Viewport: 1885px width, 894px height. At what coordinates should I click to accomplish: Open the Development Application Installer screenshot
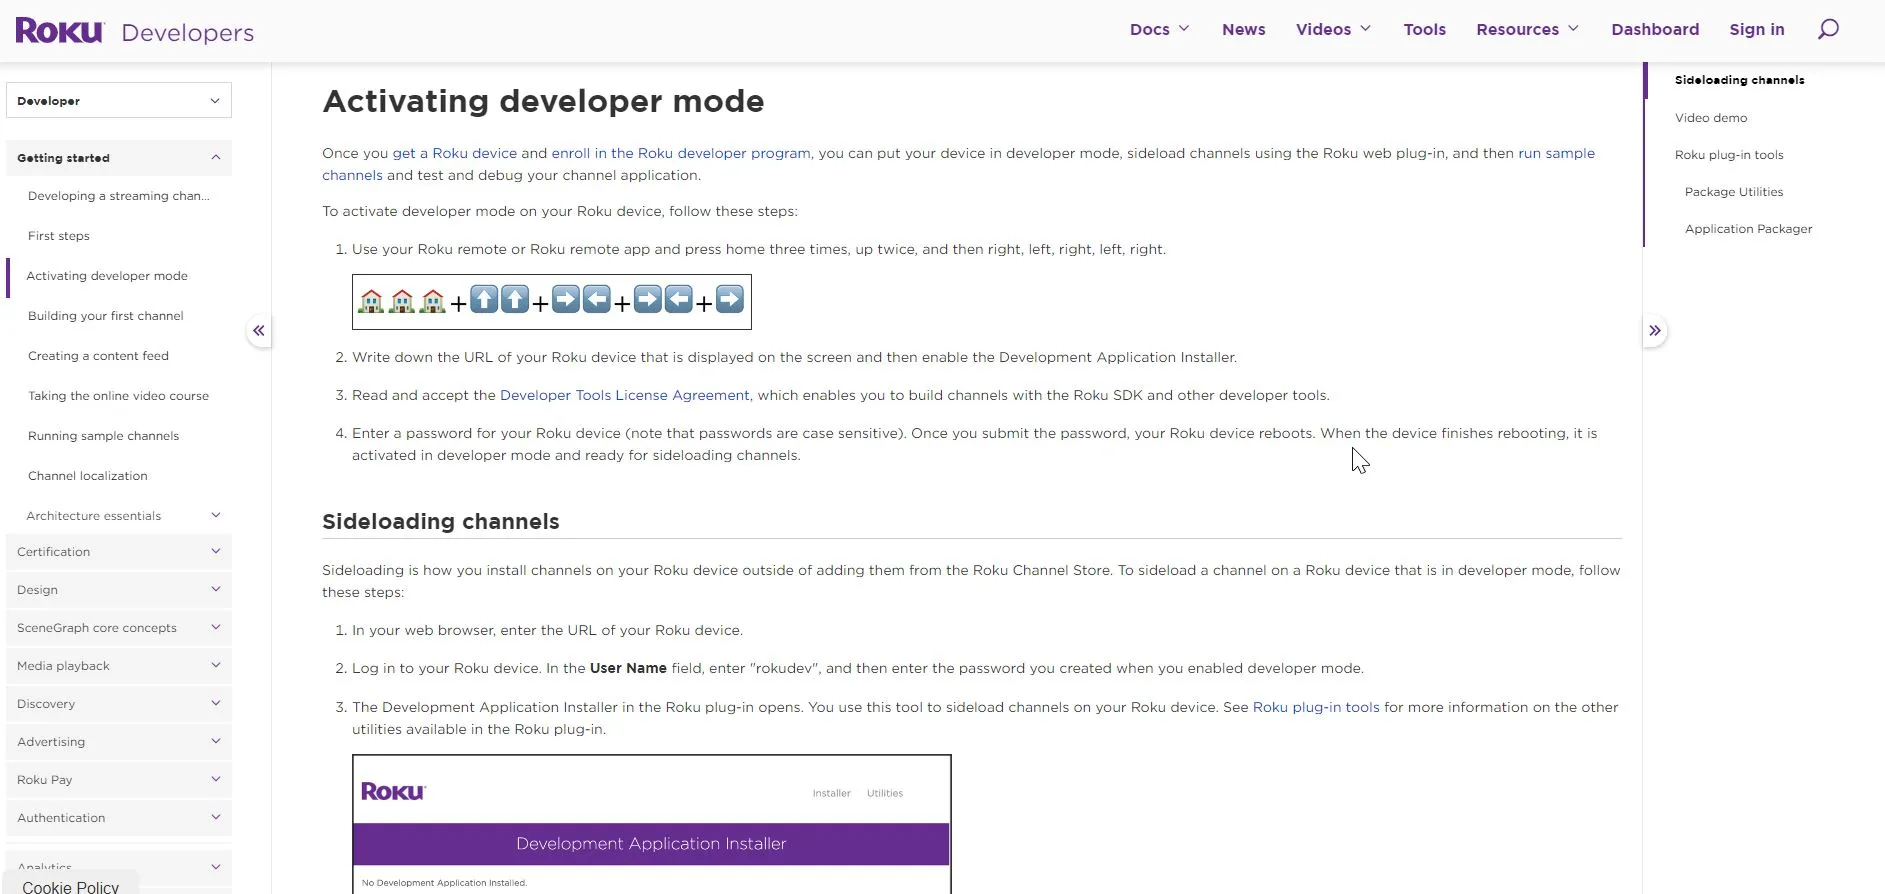click(x=652, y=824)
